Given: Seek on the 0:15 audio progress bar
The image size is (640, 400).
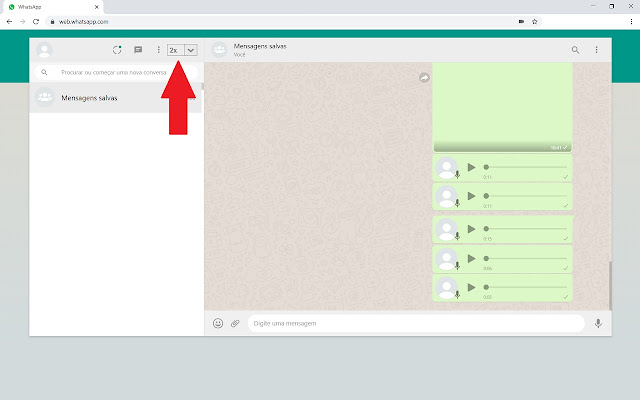Looking at the screenshot, I should pos(525,229).
